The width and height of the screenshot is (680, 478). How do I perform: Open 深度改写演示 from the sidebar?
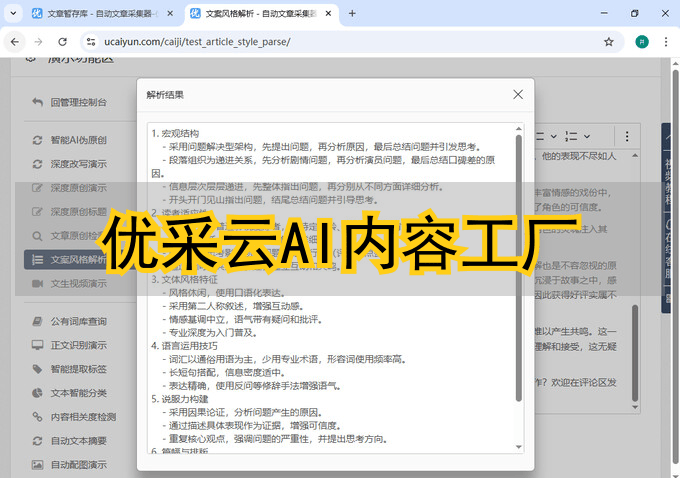coord(78,164)
